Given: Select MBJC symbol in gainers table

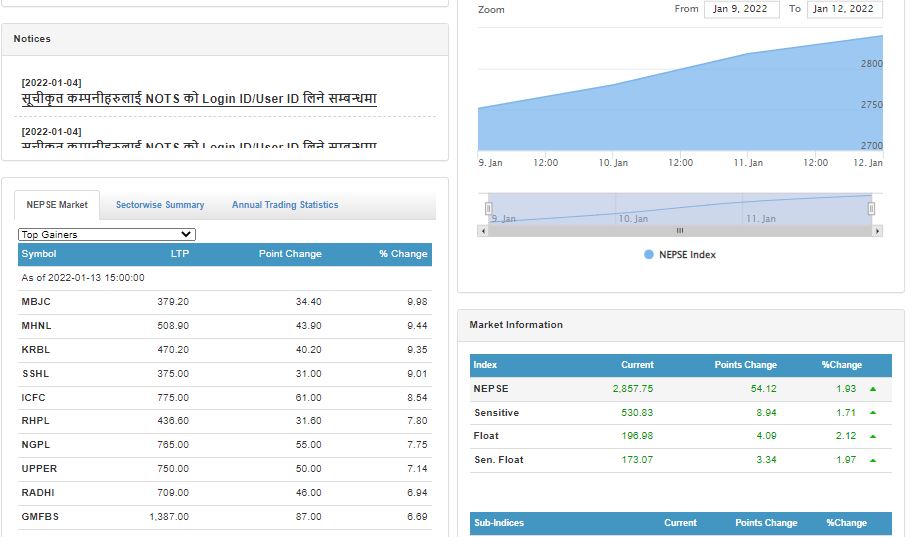Looking at the screenshot, I should tap(36, 302).
